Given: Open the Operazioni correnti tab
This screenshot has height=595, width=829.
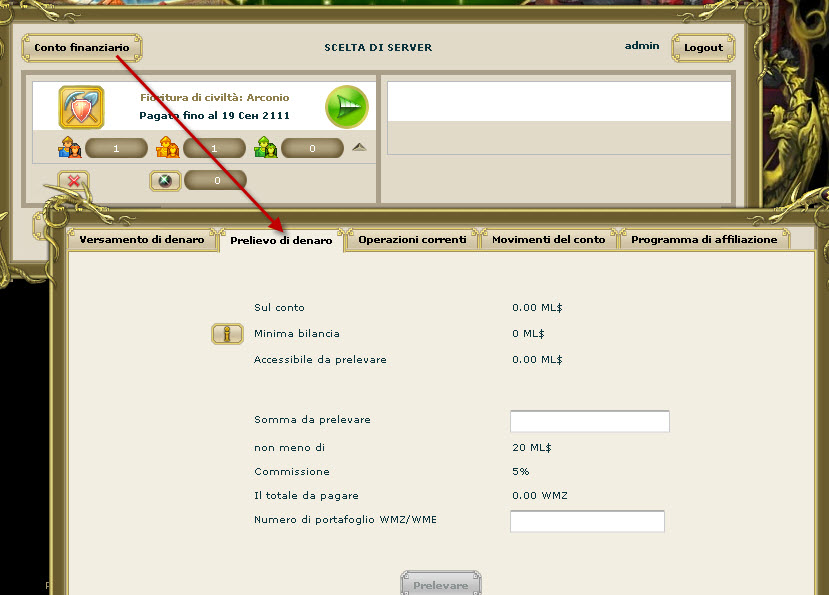Looking at the screenshot, I should point(412,240).
